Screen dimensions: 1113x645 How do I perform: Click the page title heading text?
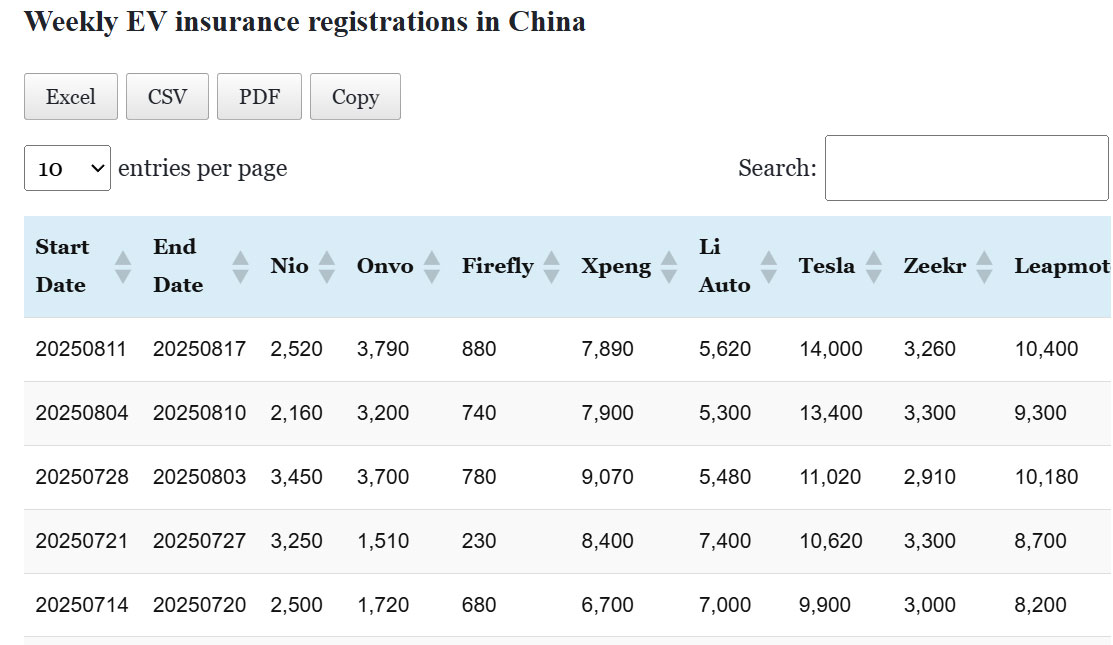coord(304,21)
